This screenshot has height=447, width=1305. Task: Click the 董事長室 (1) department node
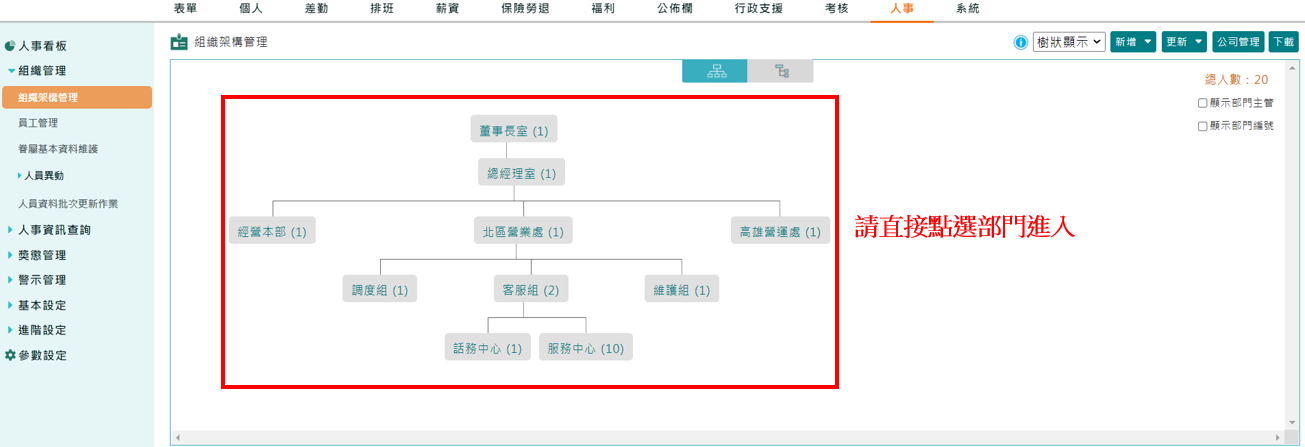(x=514, y=130)
